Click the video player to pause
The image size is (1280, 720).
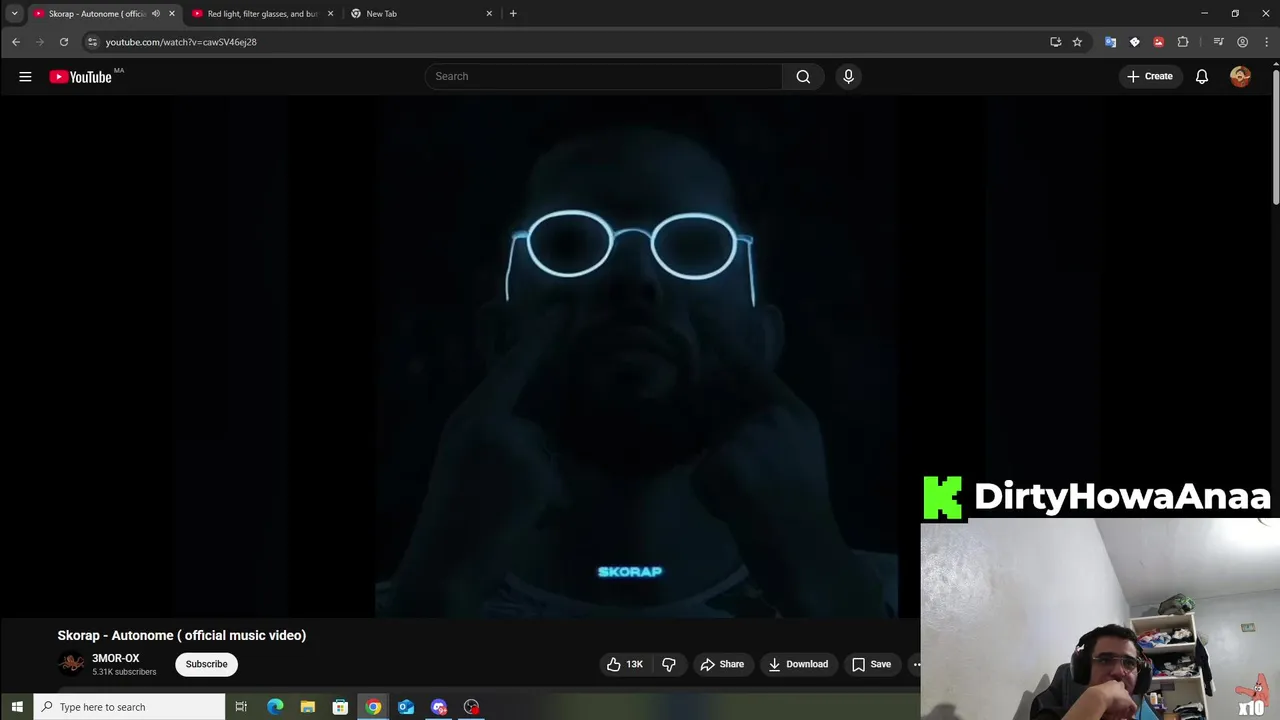[636, 357]
